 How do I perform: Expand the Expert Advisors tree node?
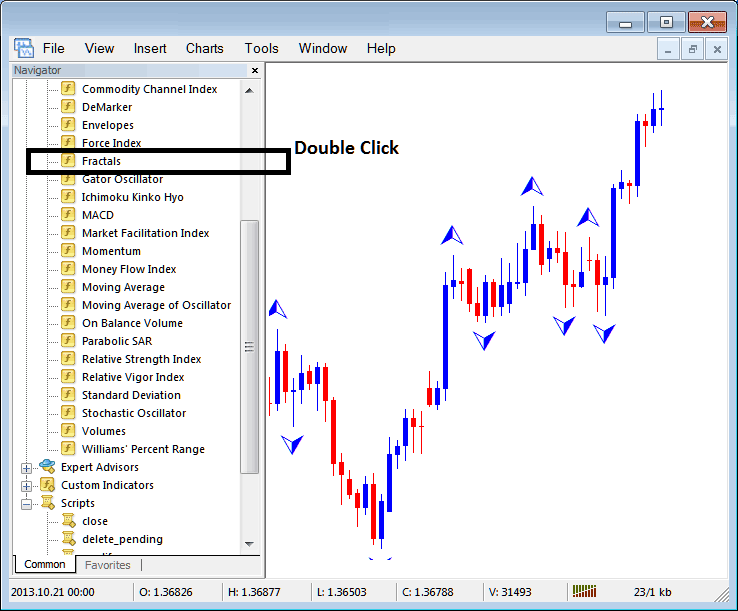(26, 468)
